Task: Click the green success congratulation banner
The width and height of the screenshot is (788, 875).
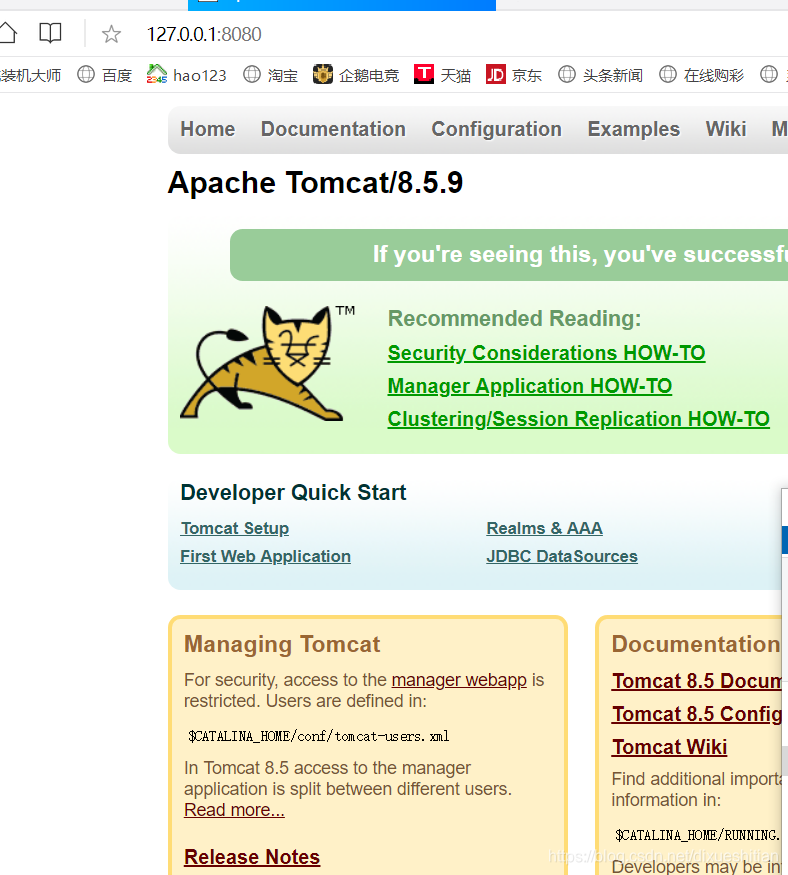Action: [509, 254]
